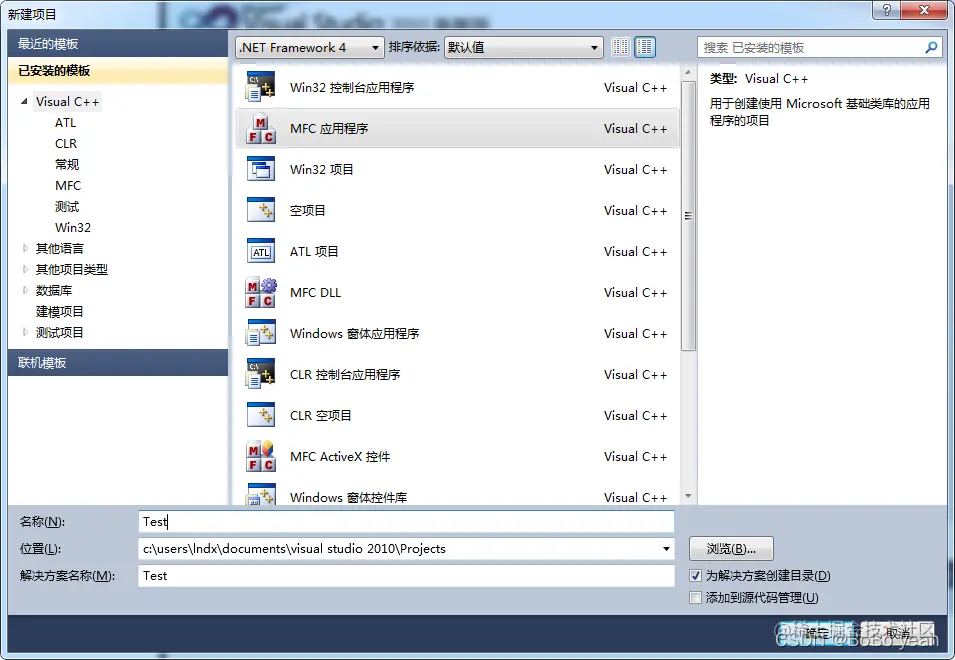Viewport: 955px width, 660px height.
Task: Click the MFC DLL template icon
Action: [261, 292]
